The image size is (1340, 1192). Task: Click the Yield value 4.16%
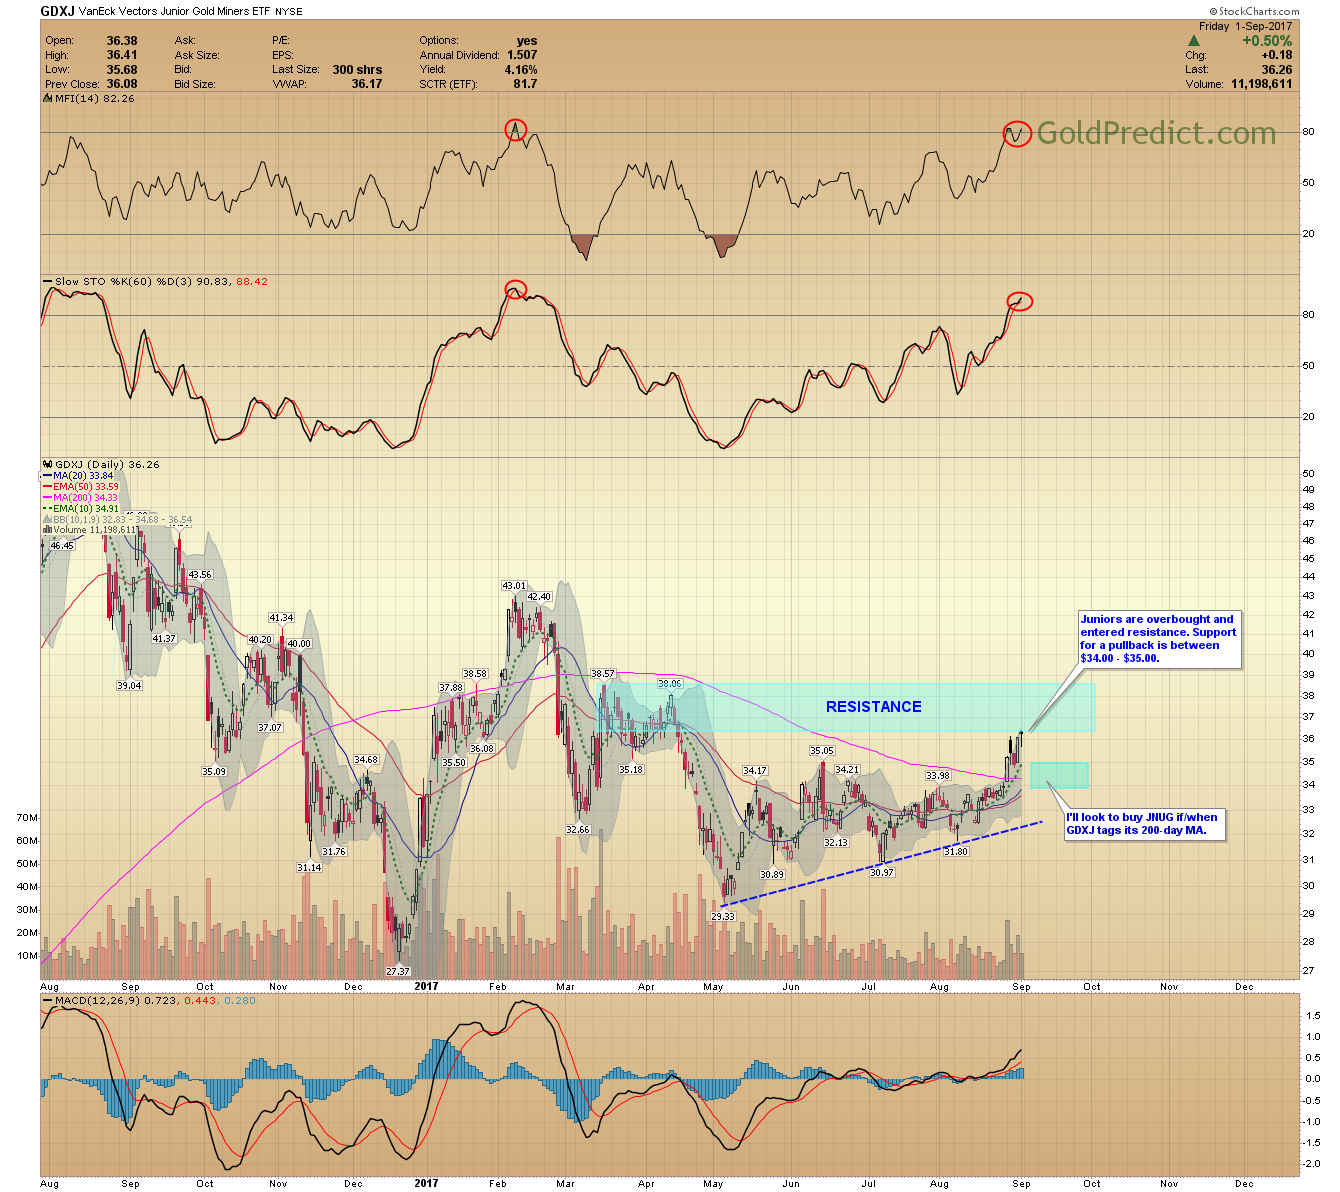521,70
